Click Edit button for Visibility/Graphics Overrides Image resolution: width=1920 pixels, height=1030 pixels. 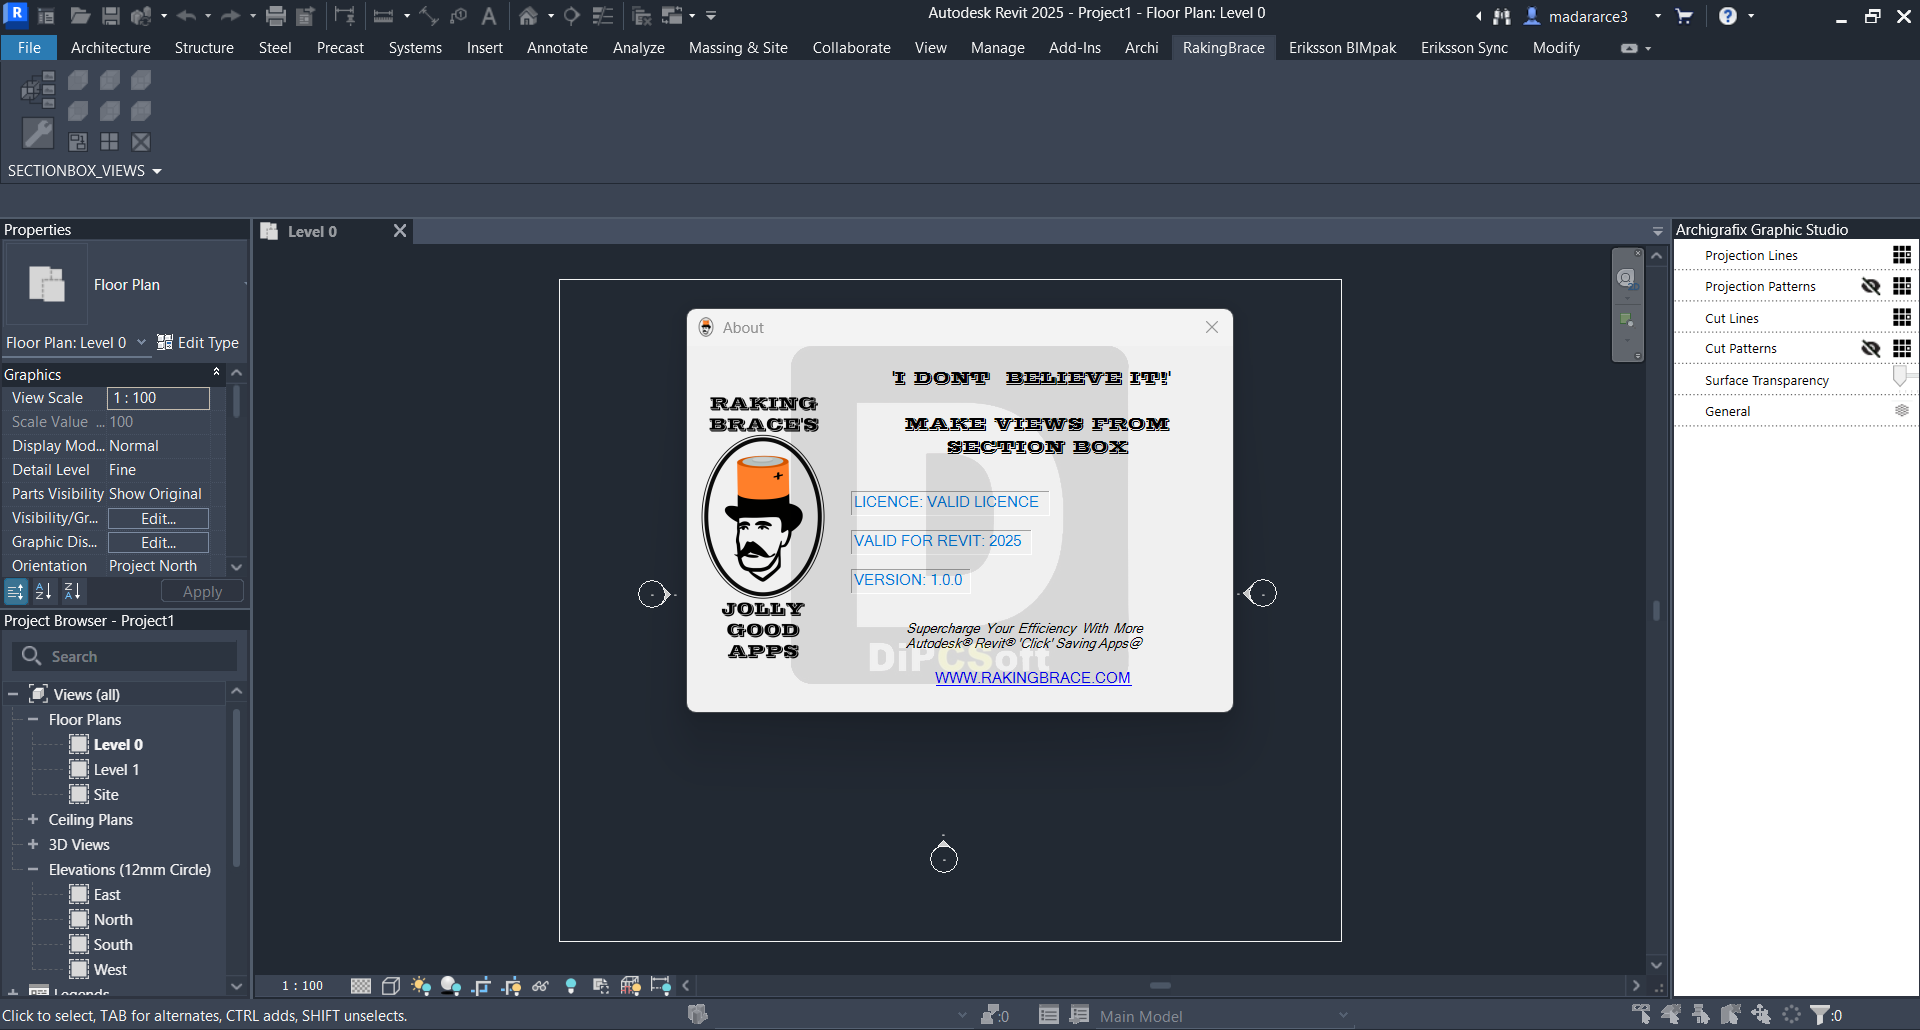click(158, 518)
